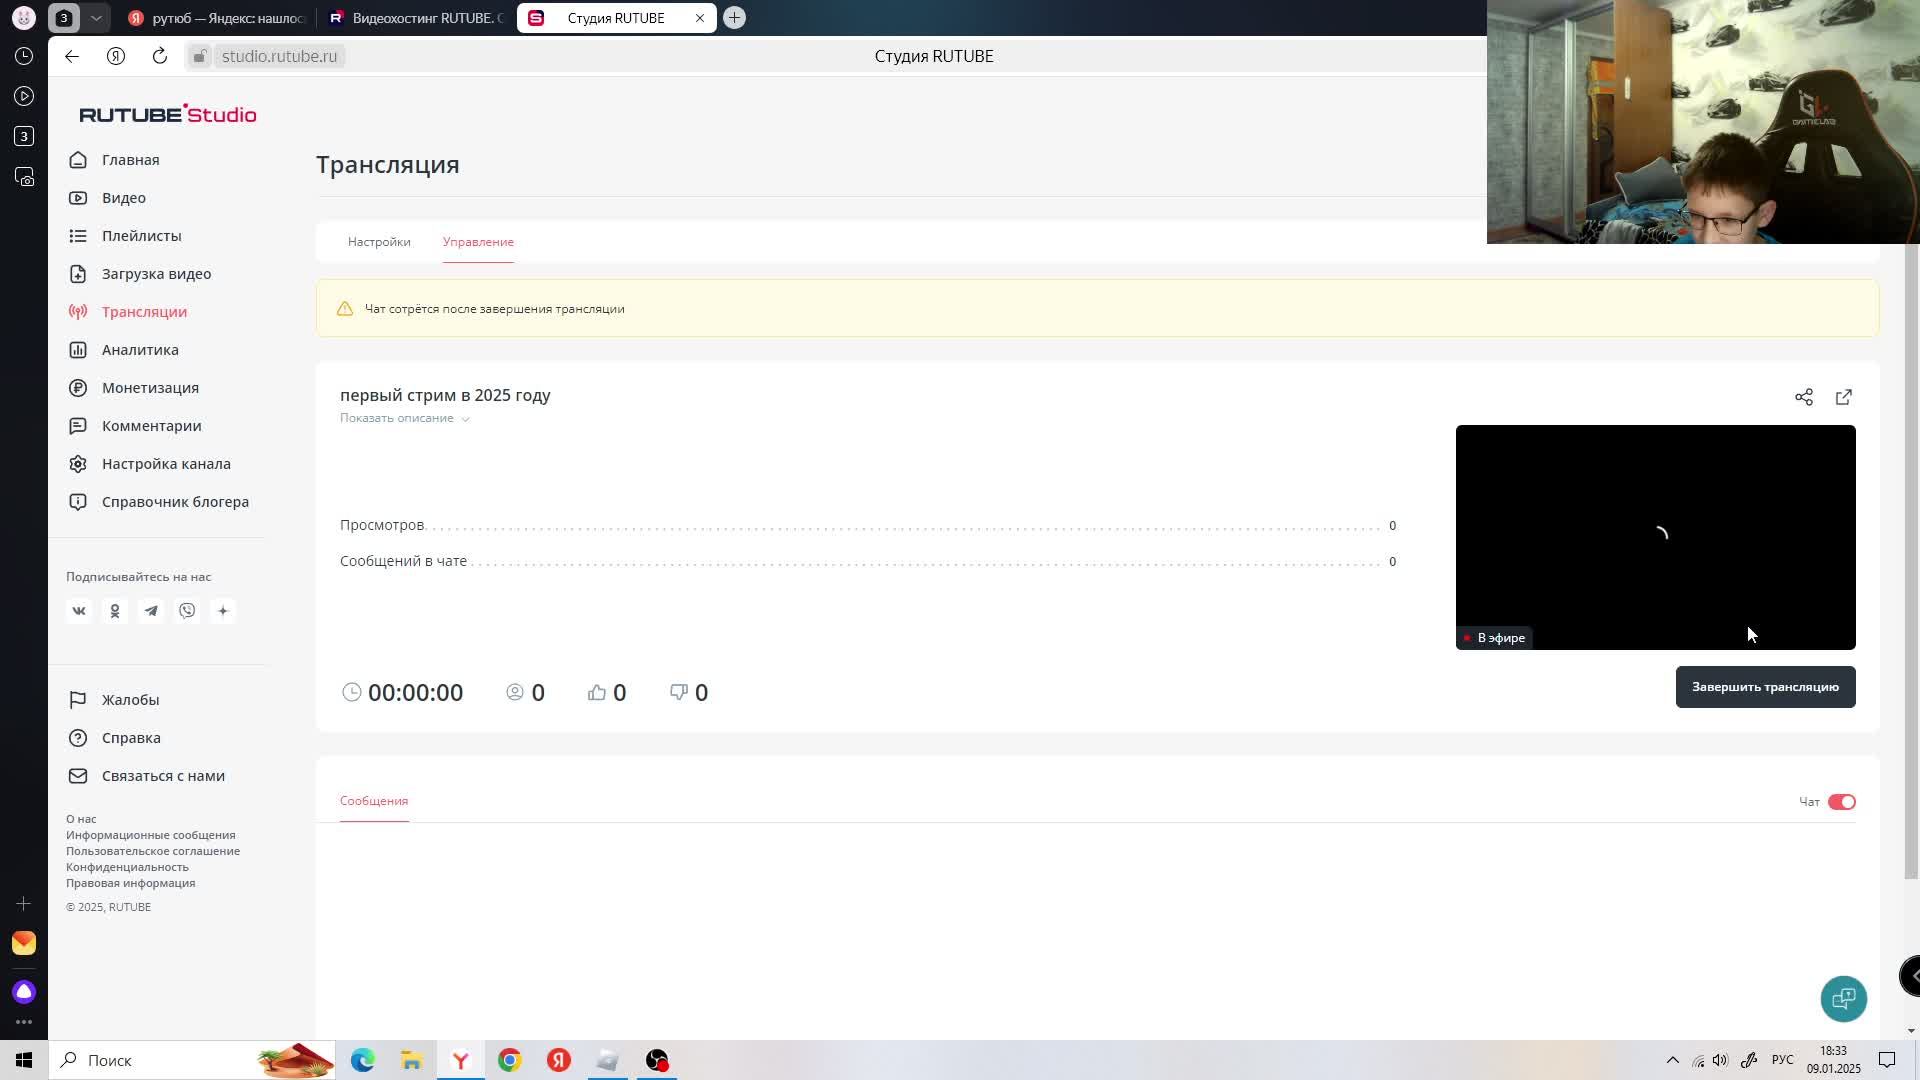This screenshot has width=1920, height=1080.
Task: Open volume control in system tray
Action: pyautogui.click(x=1720, y=1060)
